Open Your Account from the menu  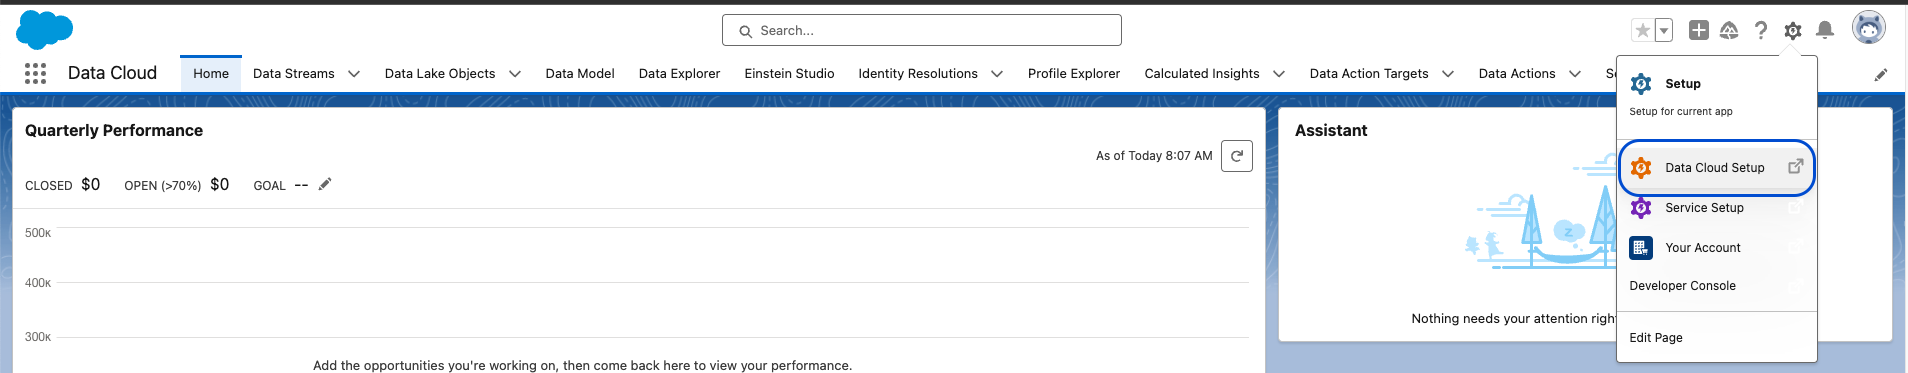(x=1716, y=248)
